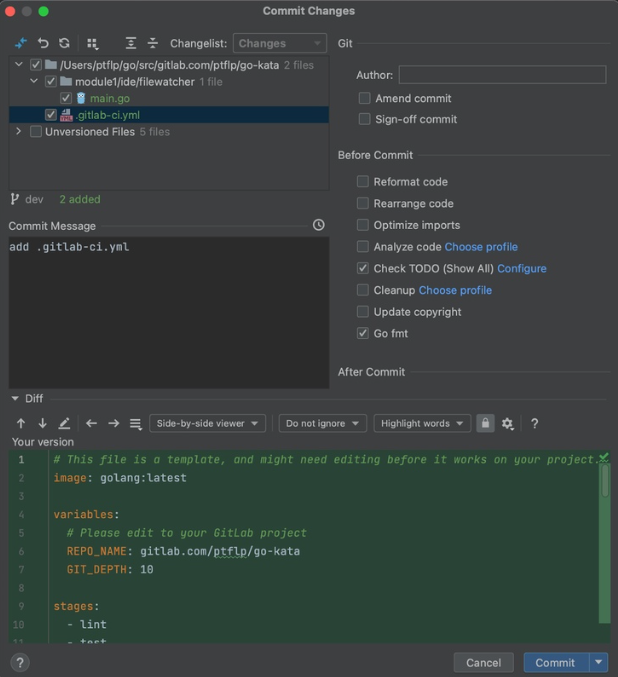Check the Unversioned Files checkbox

[x=36, y=132]
